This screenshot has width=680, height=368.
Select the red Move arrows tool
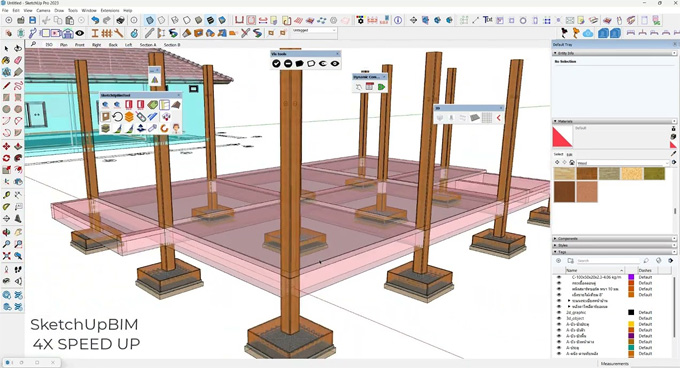7,146
